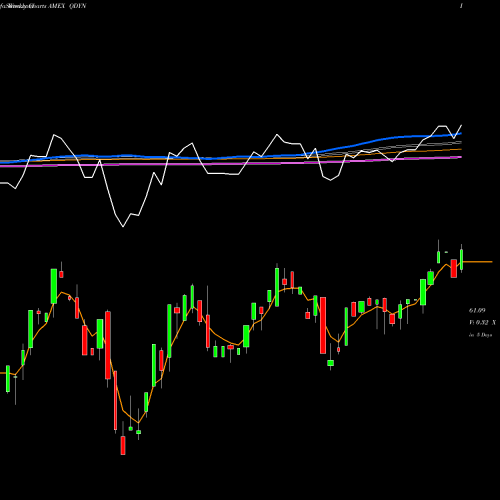The image size is (500, 500).
Task: Click the 'V: 0.32 X' volume label
Action: point(482,323)
